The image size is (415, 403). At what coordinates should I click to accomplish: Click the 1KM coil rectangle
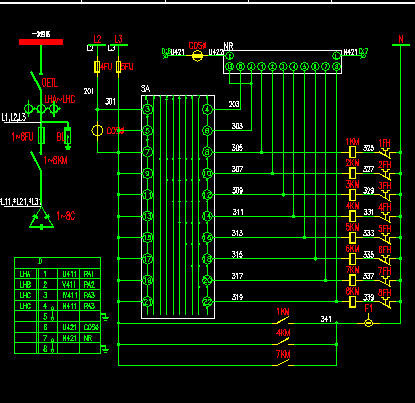(x=352, y=152)
